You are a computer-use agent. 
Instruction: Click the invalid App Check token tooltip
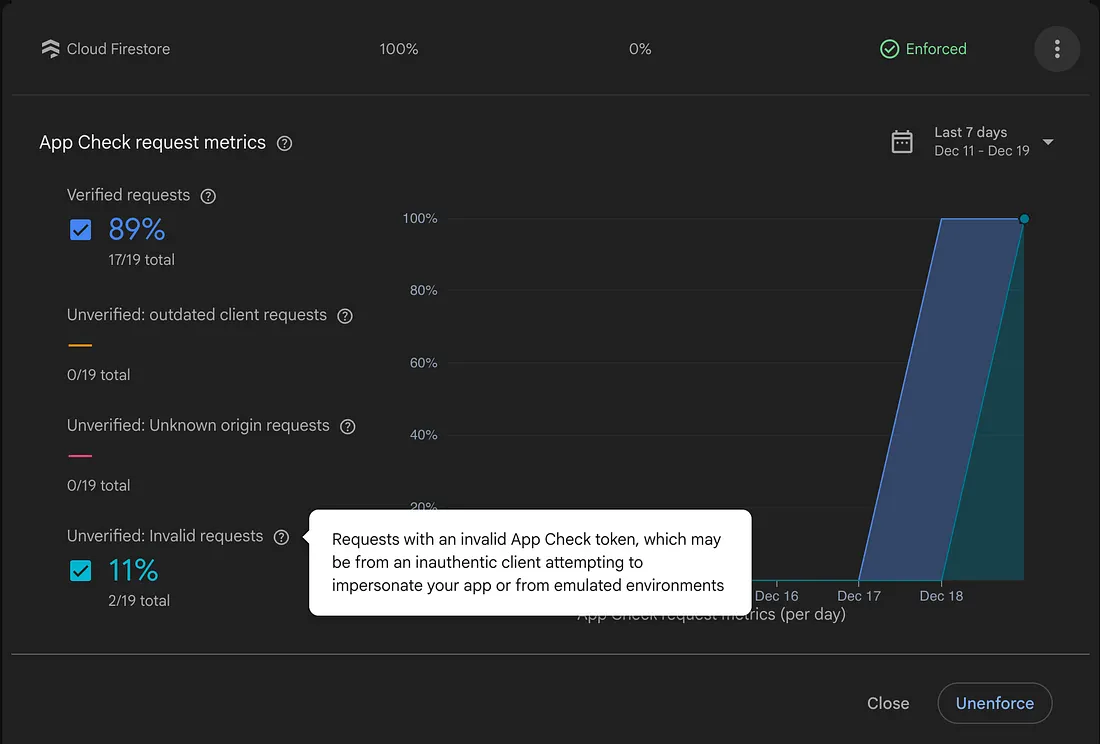coord(530,562)
